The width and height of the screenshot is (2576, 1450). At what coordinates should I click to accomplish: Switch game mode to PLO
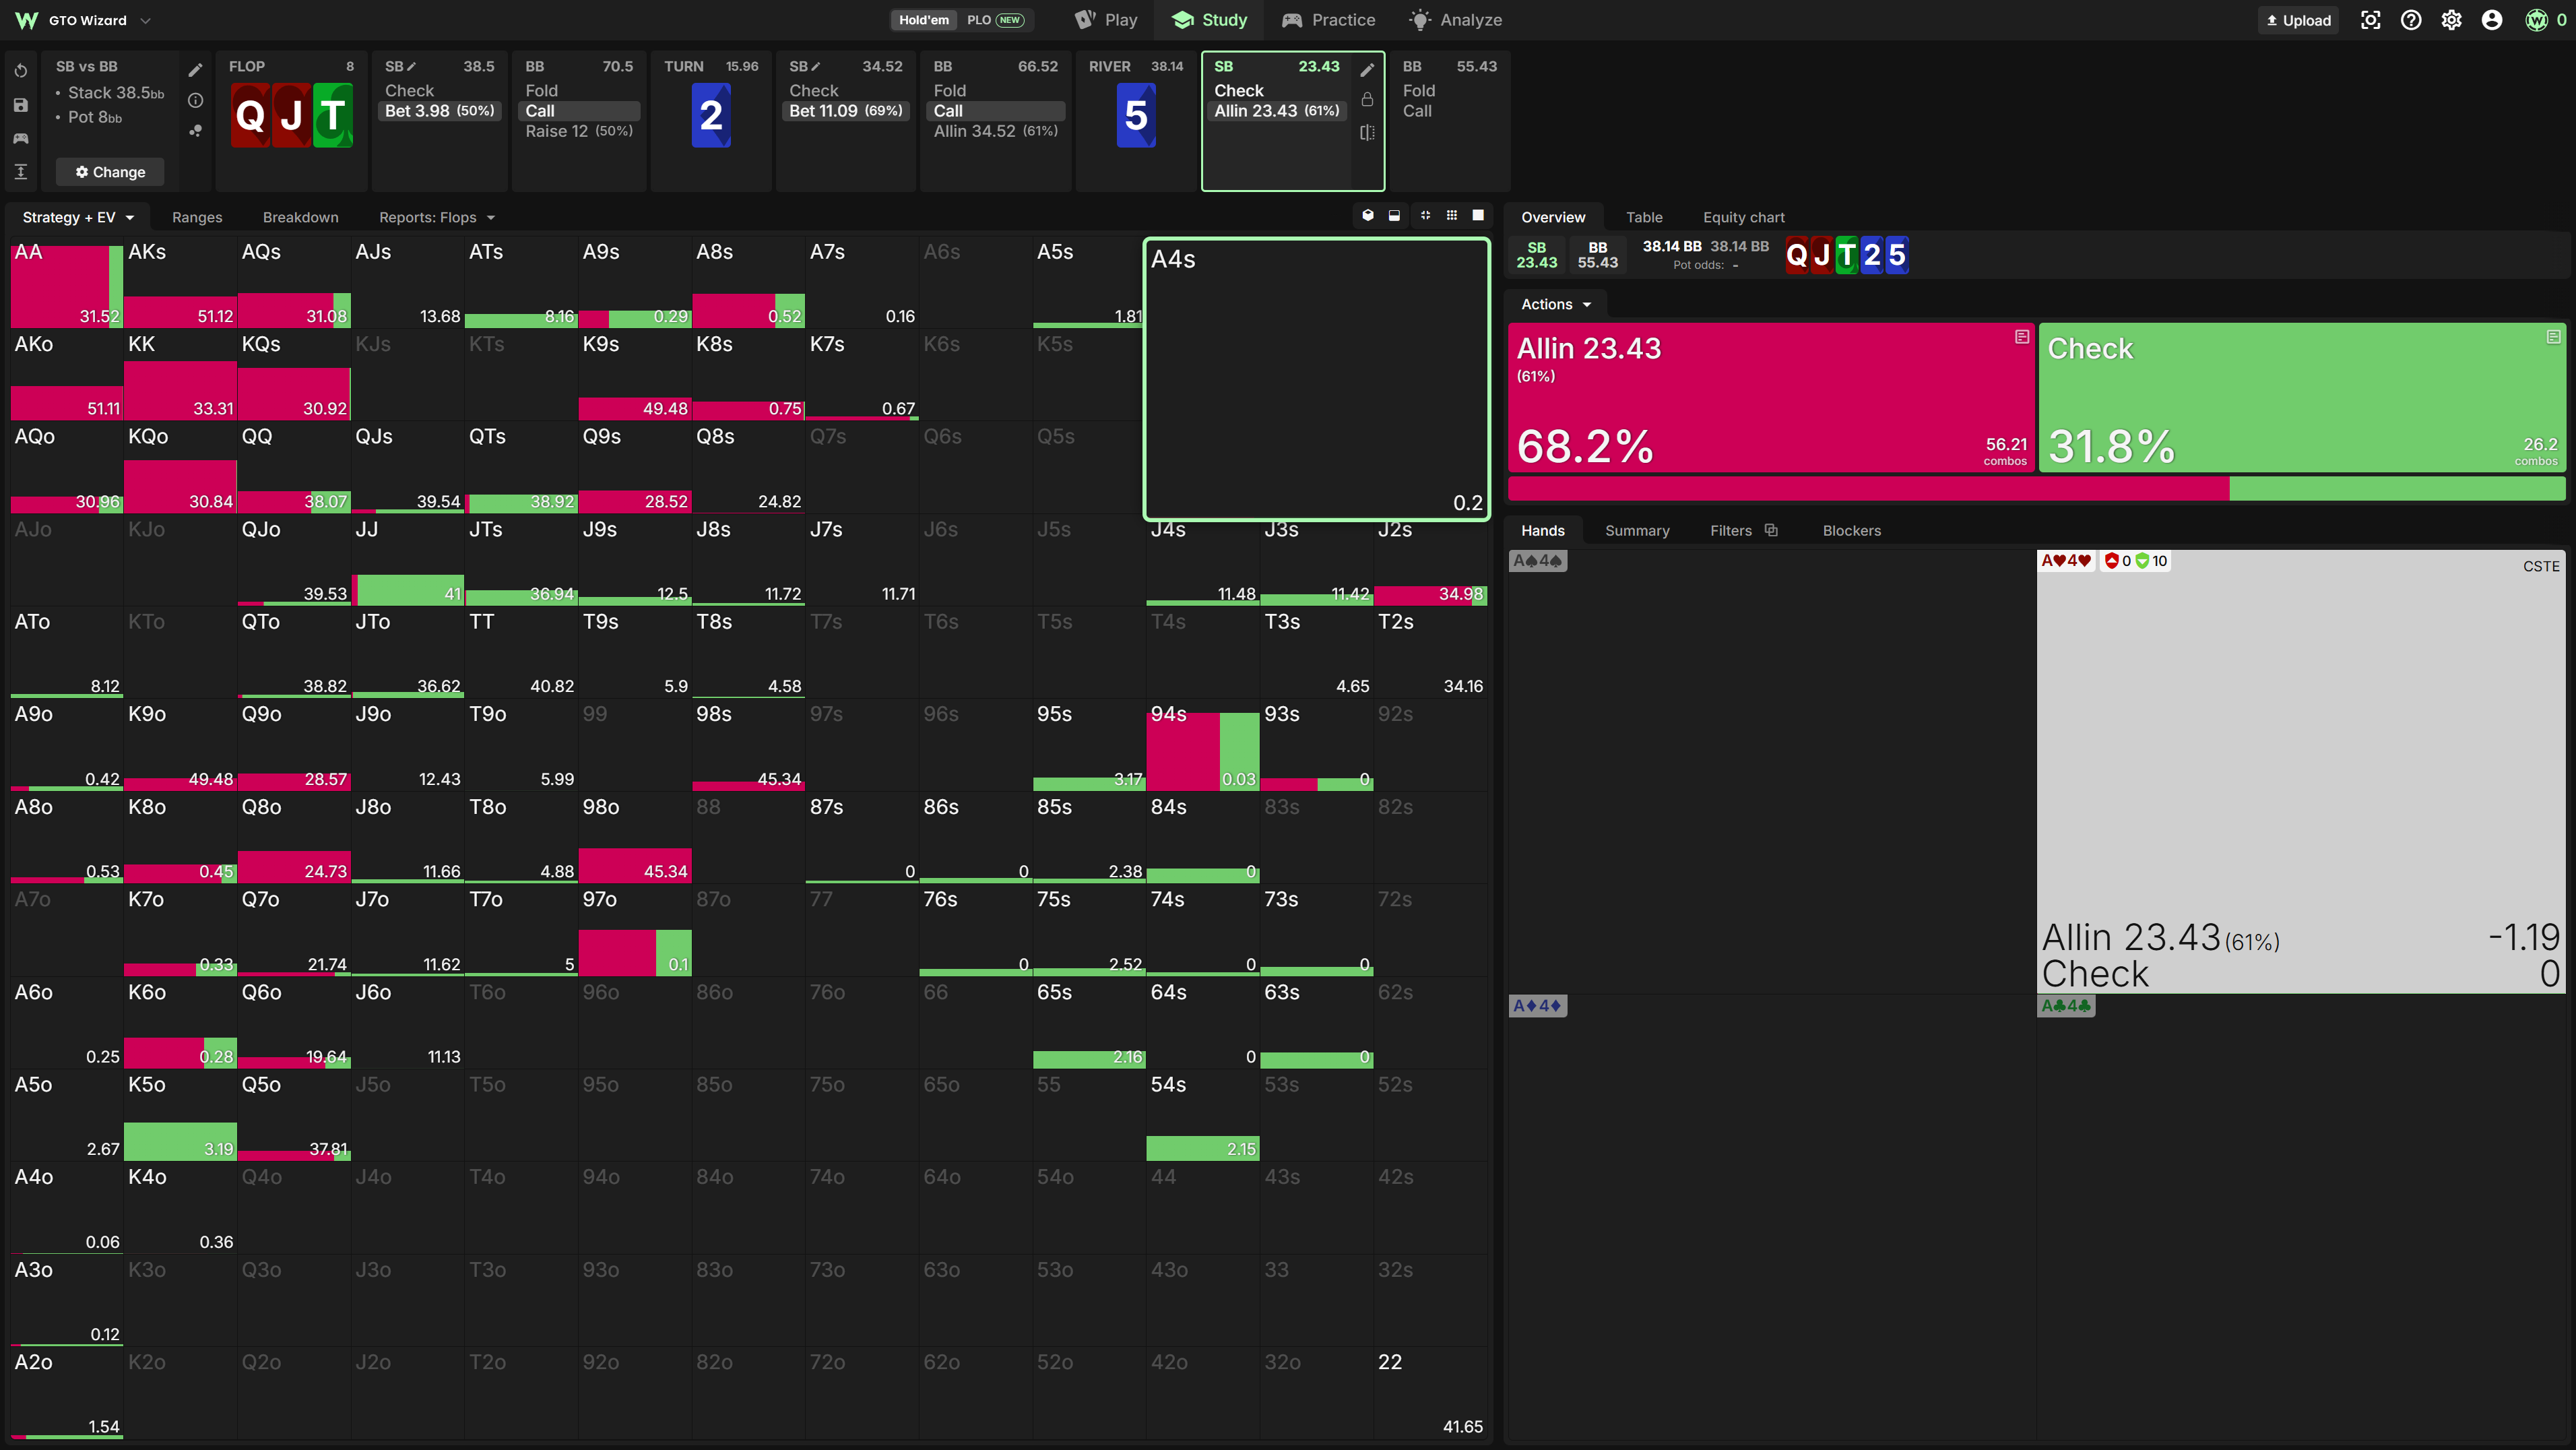pos(995,20)
